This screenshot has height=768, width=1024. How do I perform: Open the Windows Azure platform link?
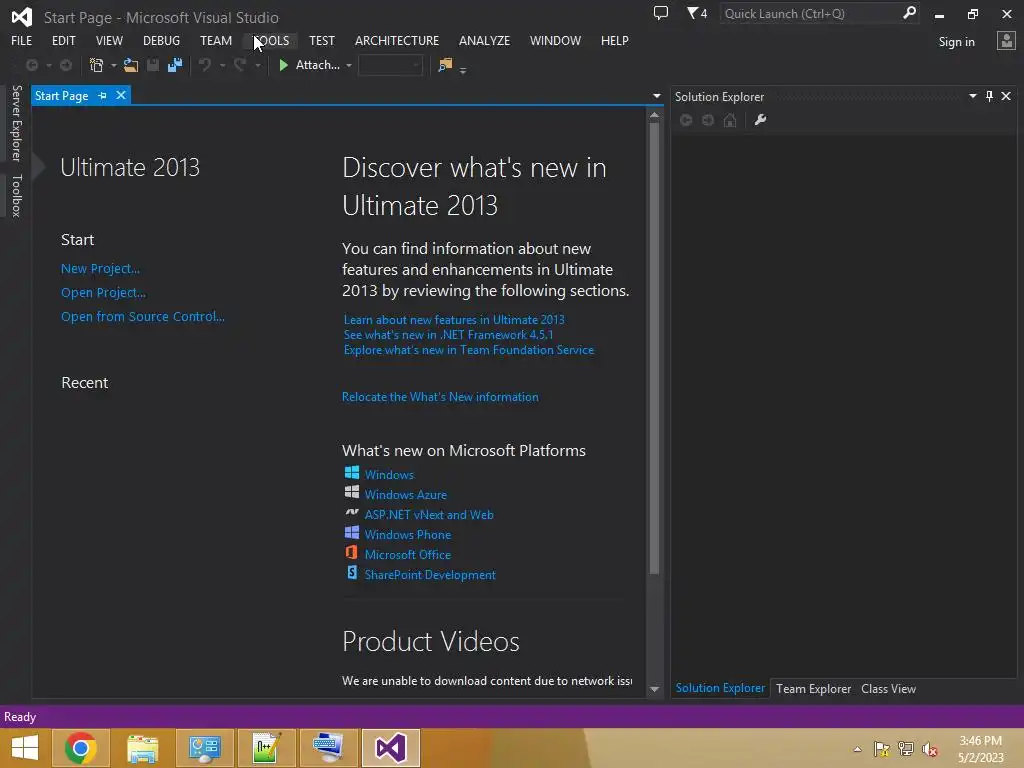coord(406,494)
